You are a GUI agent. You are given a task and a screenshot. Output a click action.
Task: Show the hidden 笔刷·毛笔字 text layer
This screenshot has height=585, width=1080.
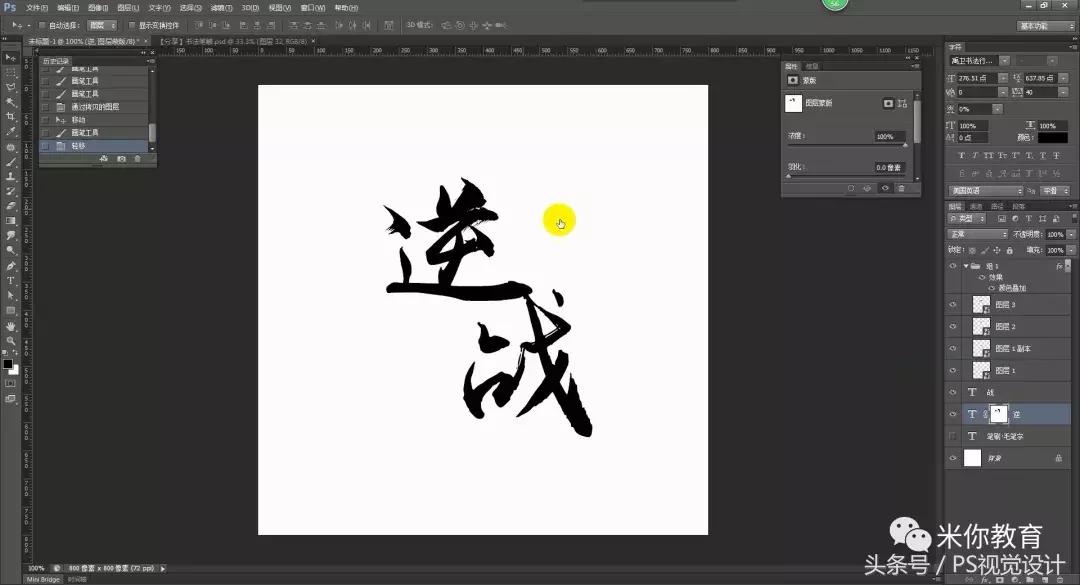point(951,436)
